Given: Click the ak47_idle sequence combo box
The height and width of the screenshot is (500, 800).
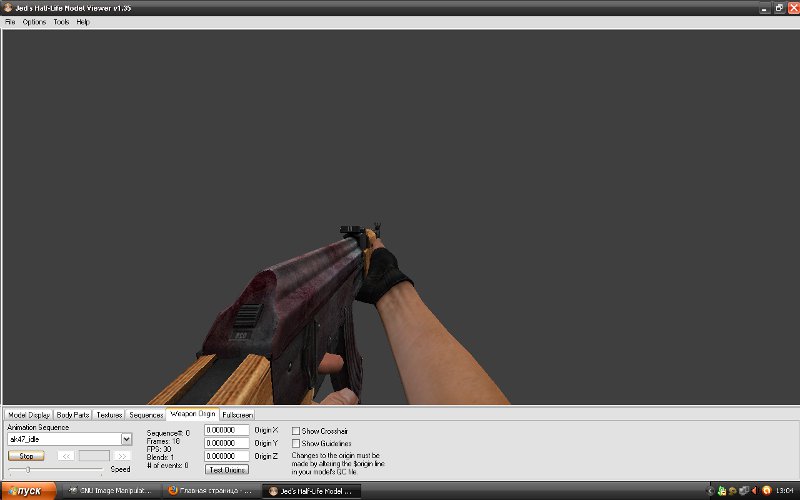Looking at the screenshot, I should 69,439.
